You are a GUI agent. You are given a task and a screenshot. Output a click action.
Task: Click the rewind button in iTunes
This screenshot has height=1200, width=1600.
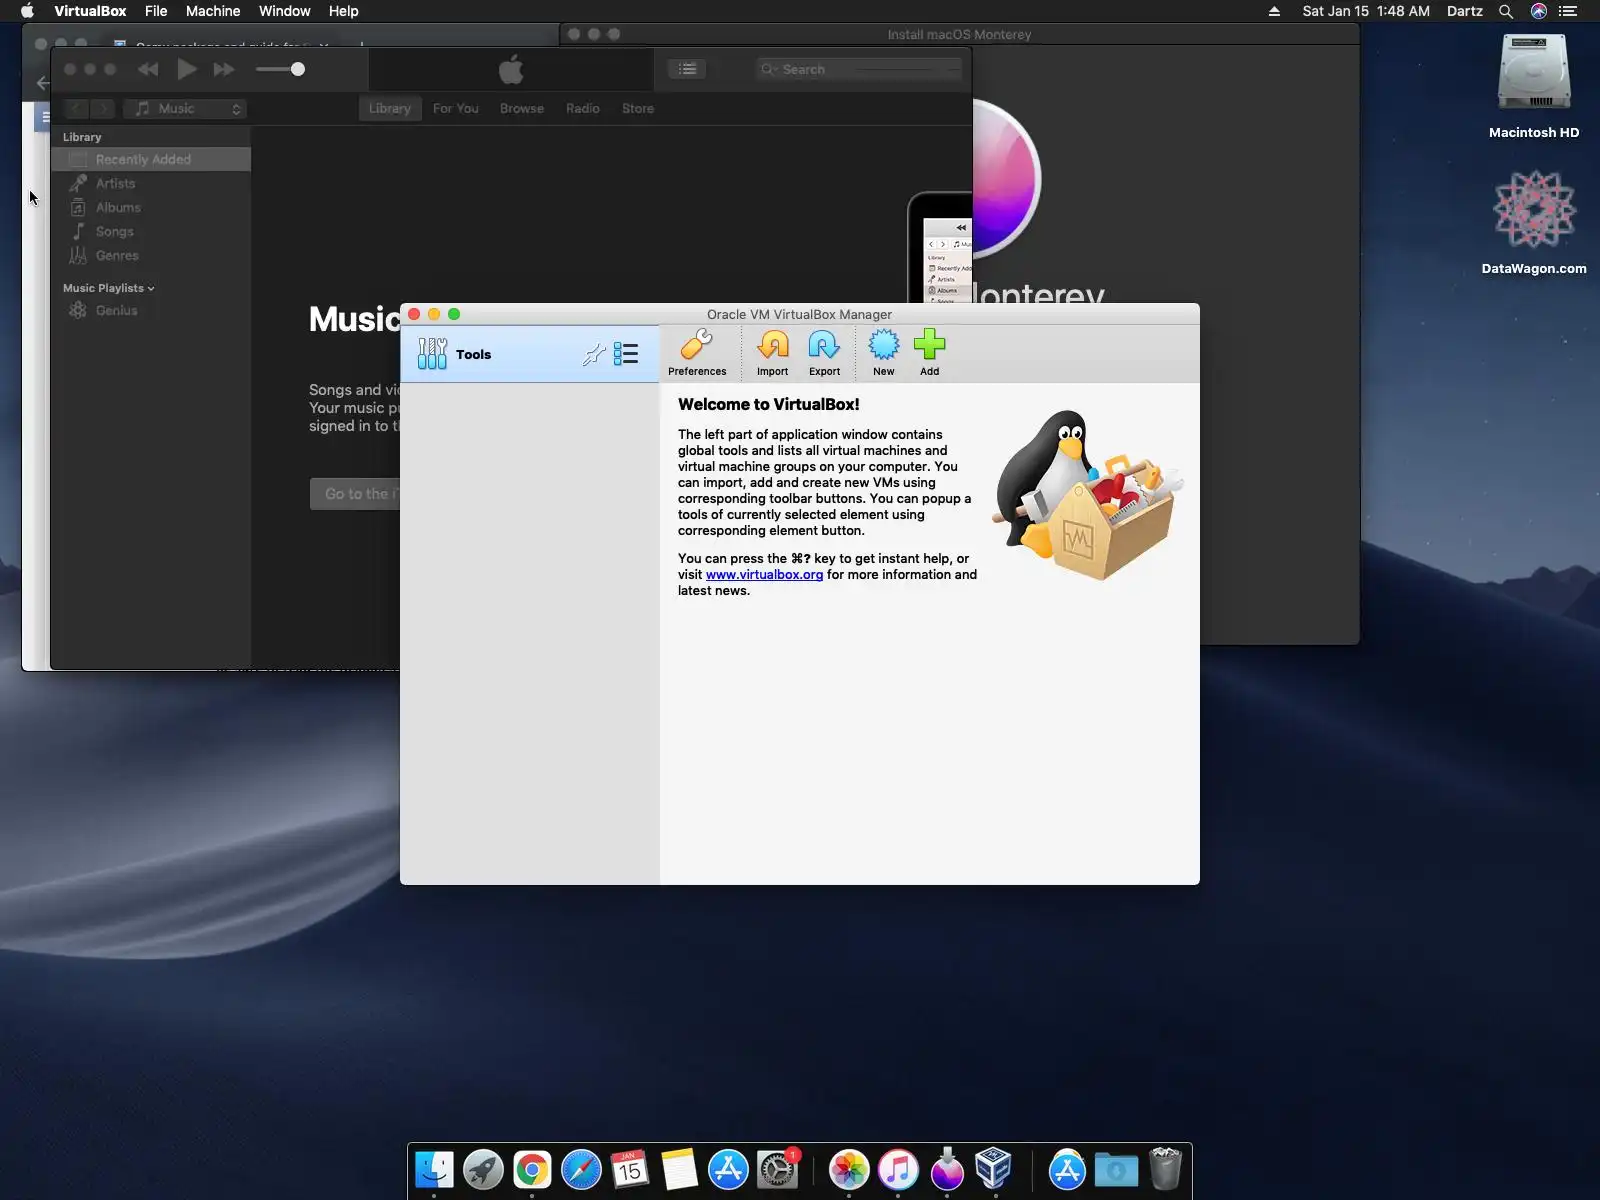tap(148, 69)
